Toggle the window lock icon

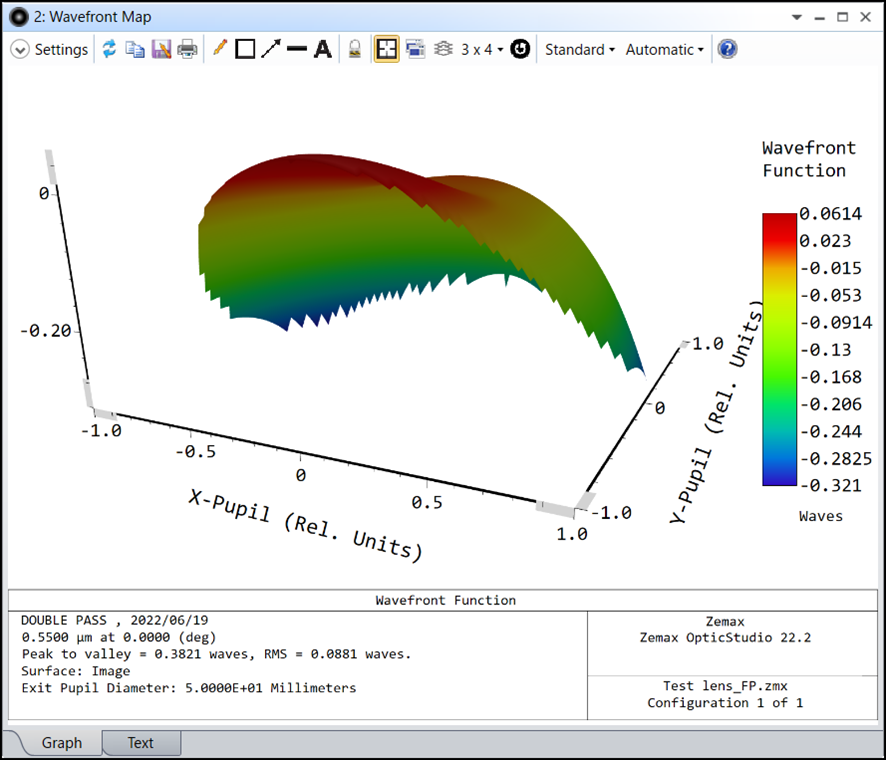coord(355,49)
